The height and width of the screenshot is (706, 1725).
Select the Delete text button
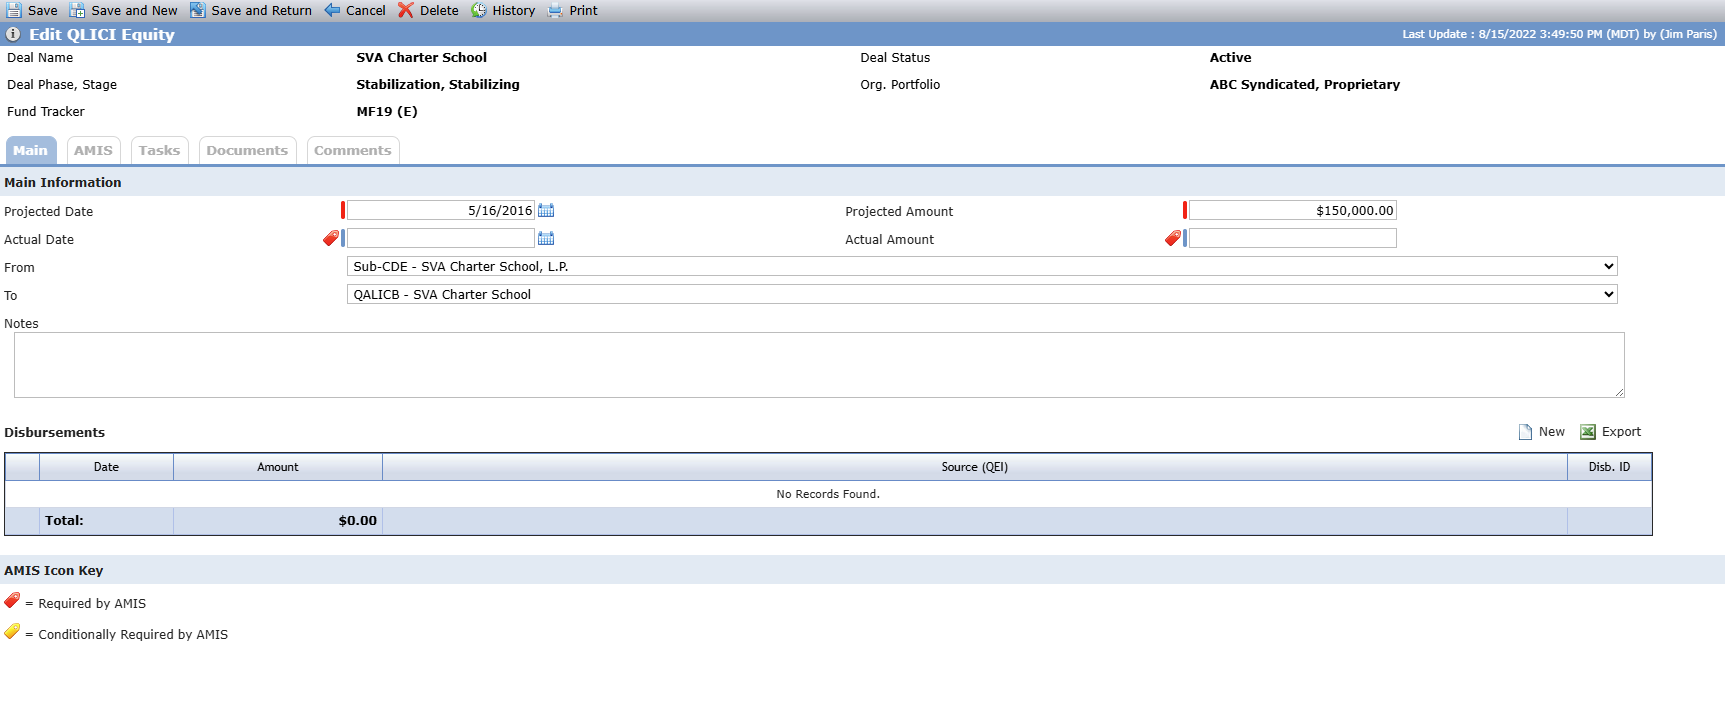[439, 11]
